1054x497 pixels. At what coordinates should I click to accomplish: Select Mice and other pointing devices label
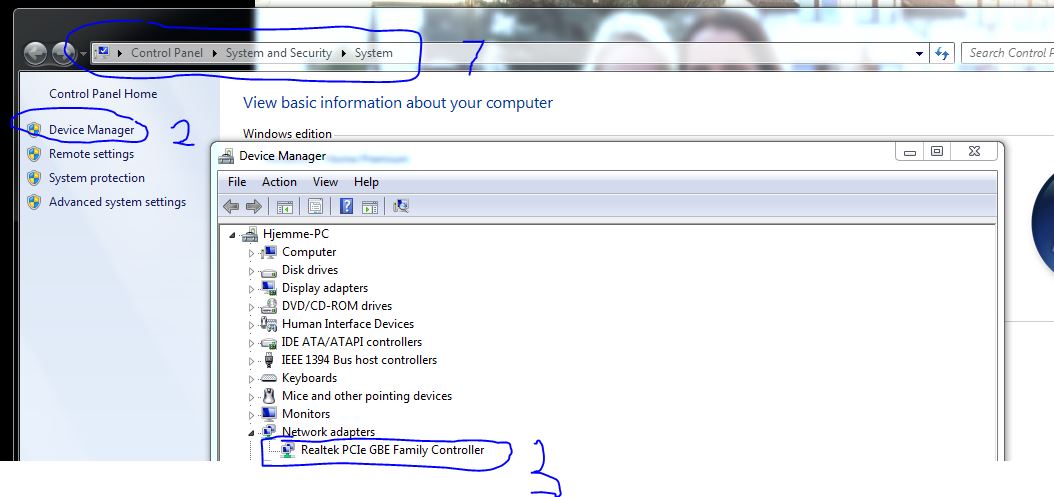click(x=367, y=396)
